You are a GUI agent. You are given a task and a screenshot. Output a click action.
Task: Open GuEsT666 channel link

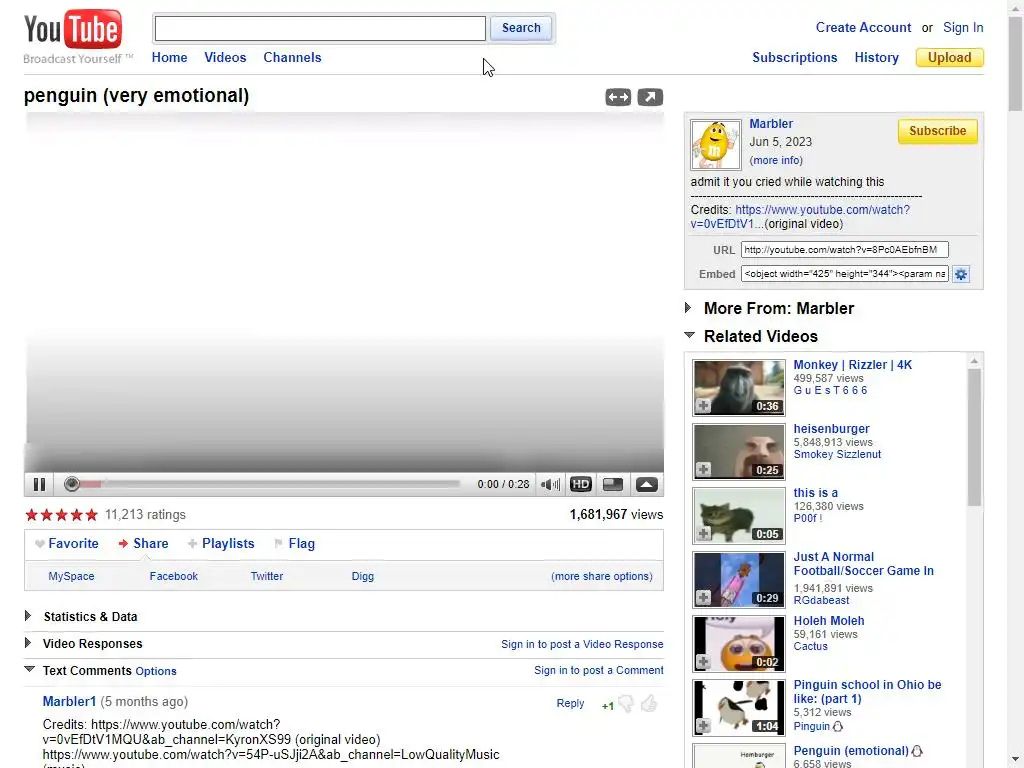[x=831, y=391]
